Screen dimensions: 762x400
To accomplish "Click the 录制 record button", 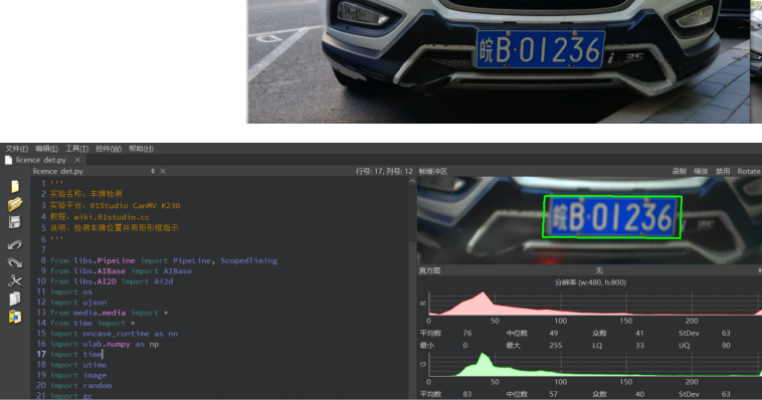I will coord(679,171).
